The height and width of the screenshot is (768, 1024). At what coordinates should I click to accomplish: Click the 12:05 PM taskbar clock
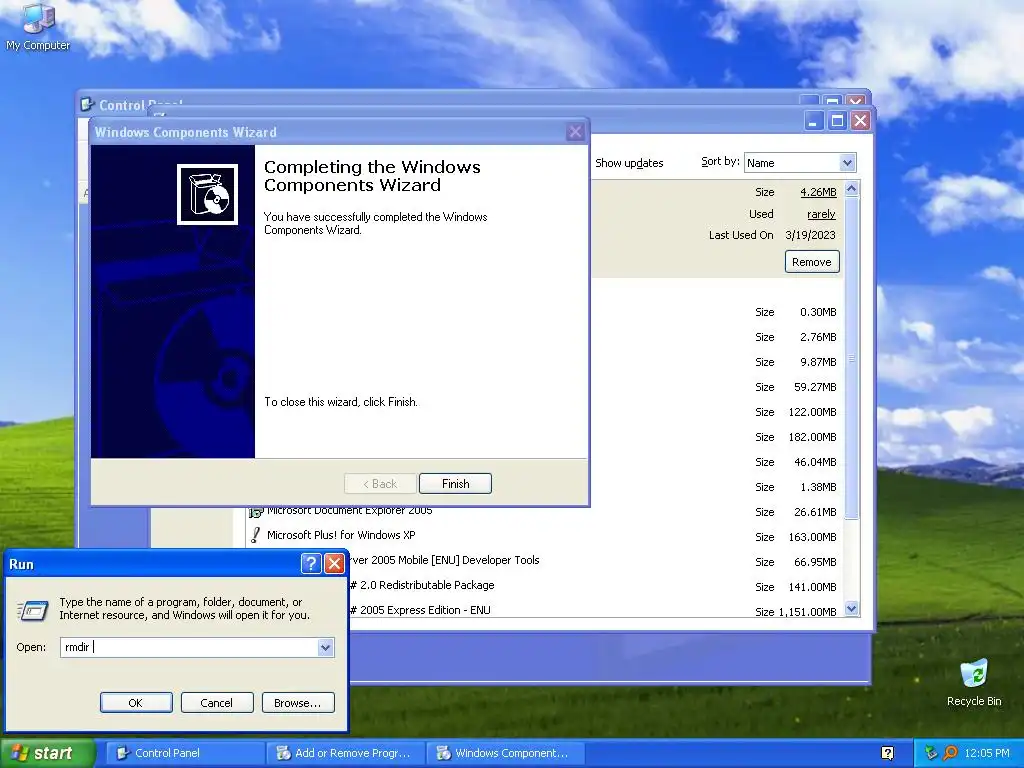[987, 753]
